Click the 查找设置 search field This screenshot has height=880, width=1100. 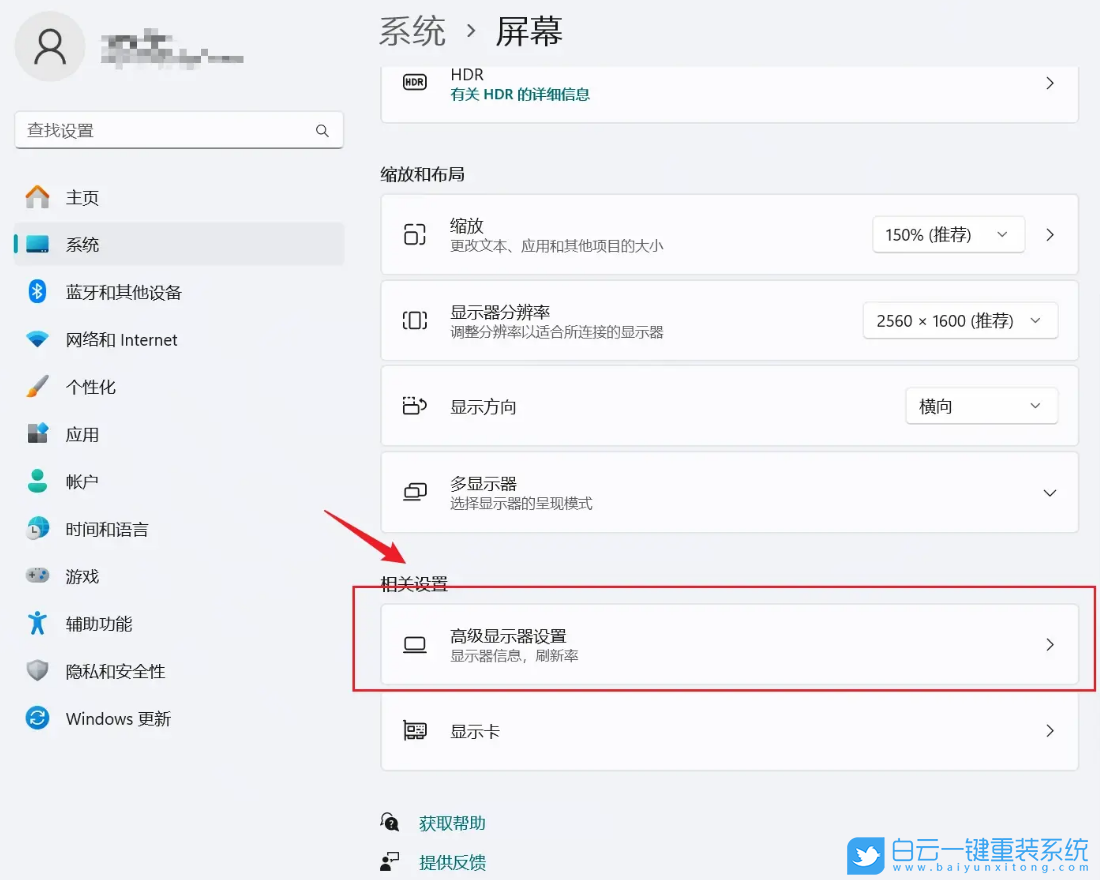tap(179, 130)
